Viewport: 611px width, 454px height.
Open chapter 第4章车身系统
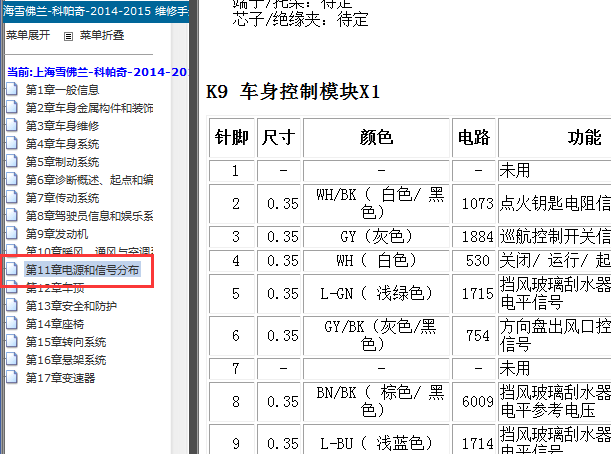tap(62, 144)
